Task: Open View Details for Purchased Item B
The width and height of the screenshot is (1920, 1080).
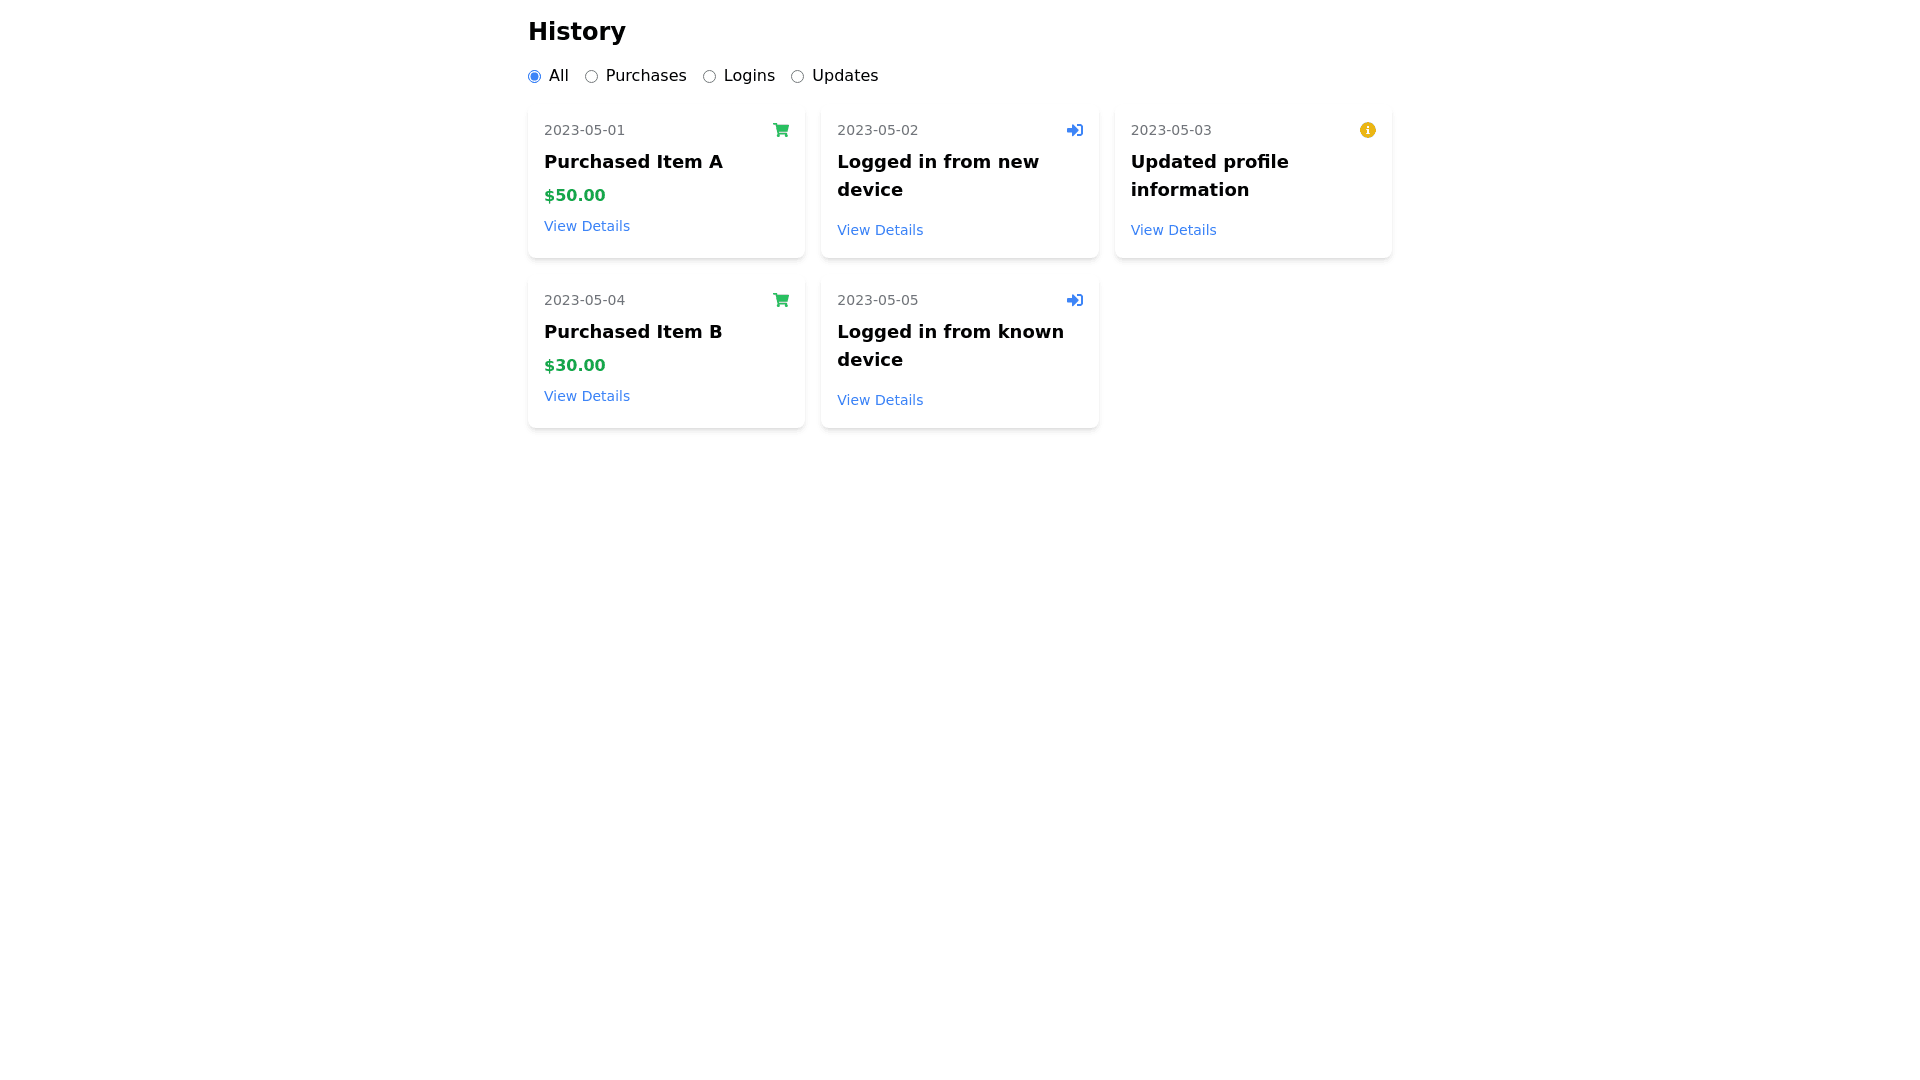Action: (x=587, y=396)
